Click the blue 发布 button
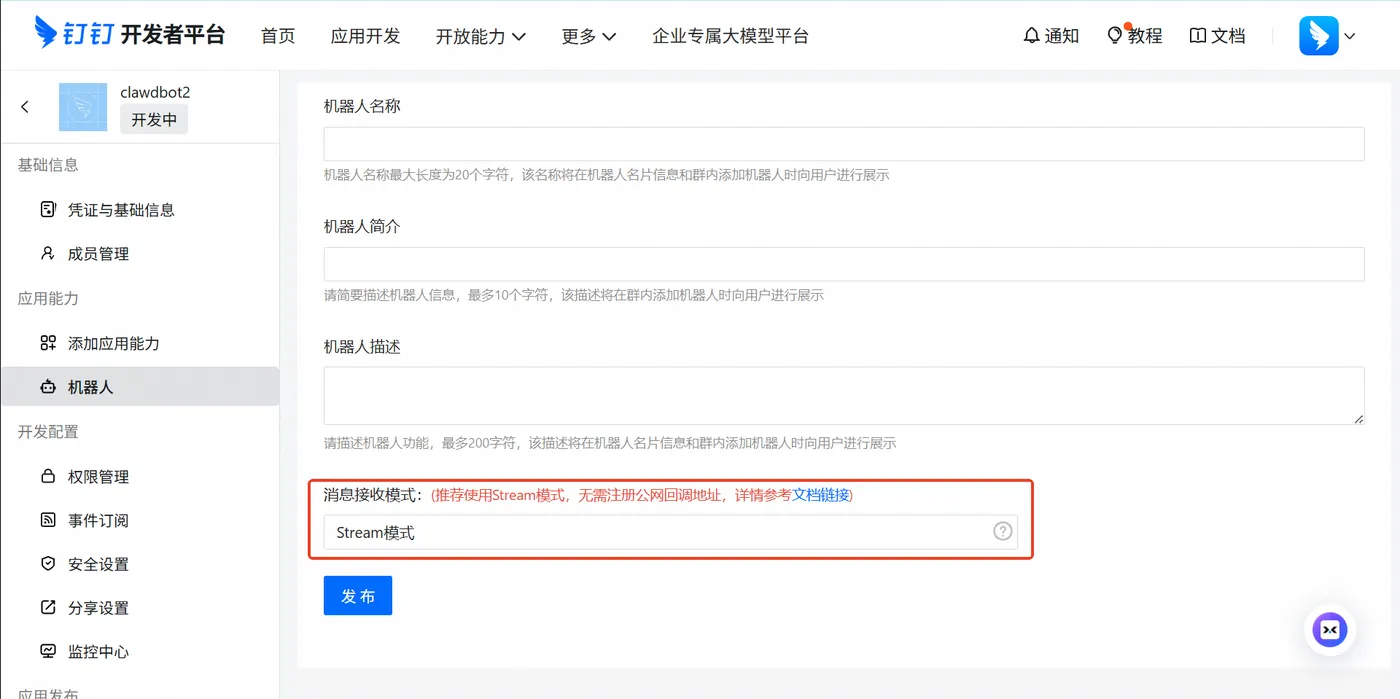The width and height of the screenshot is (1400, 699). pyautogui.click(x=358, y=595)
